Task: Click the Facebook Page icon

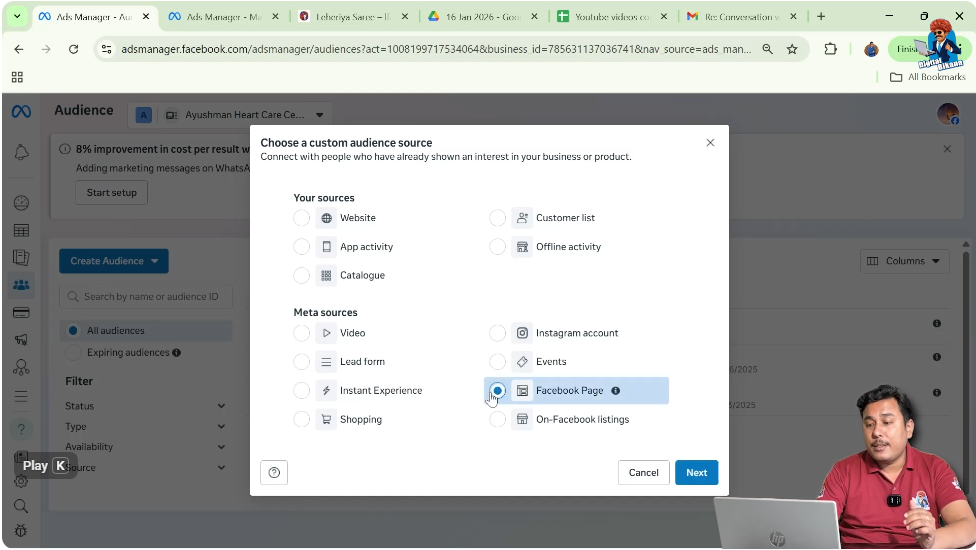Action: point(522,390)
